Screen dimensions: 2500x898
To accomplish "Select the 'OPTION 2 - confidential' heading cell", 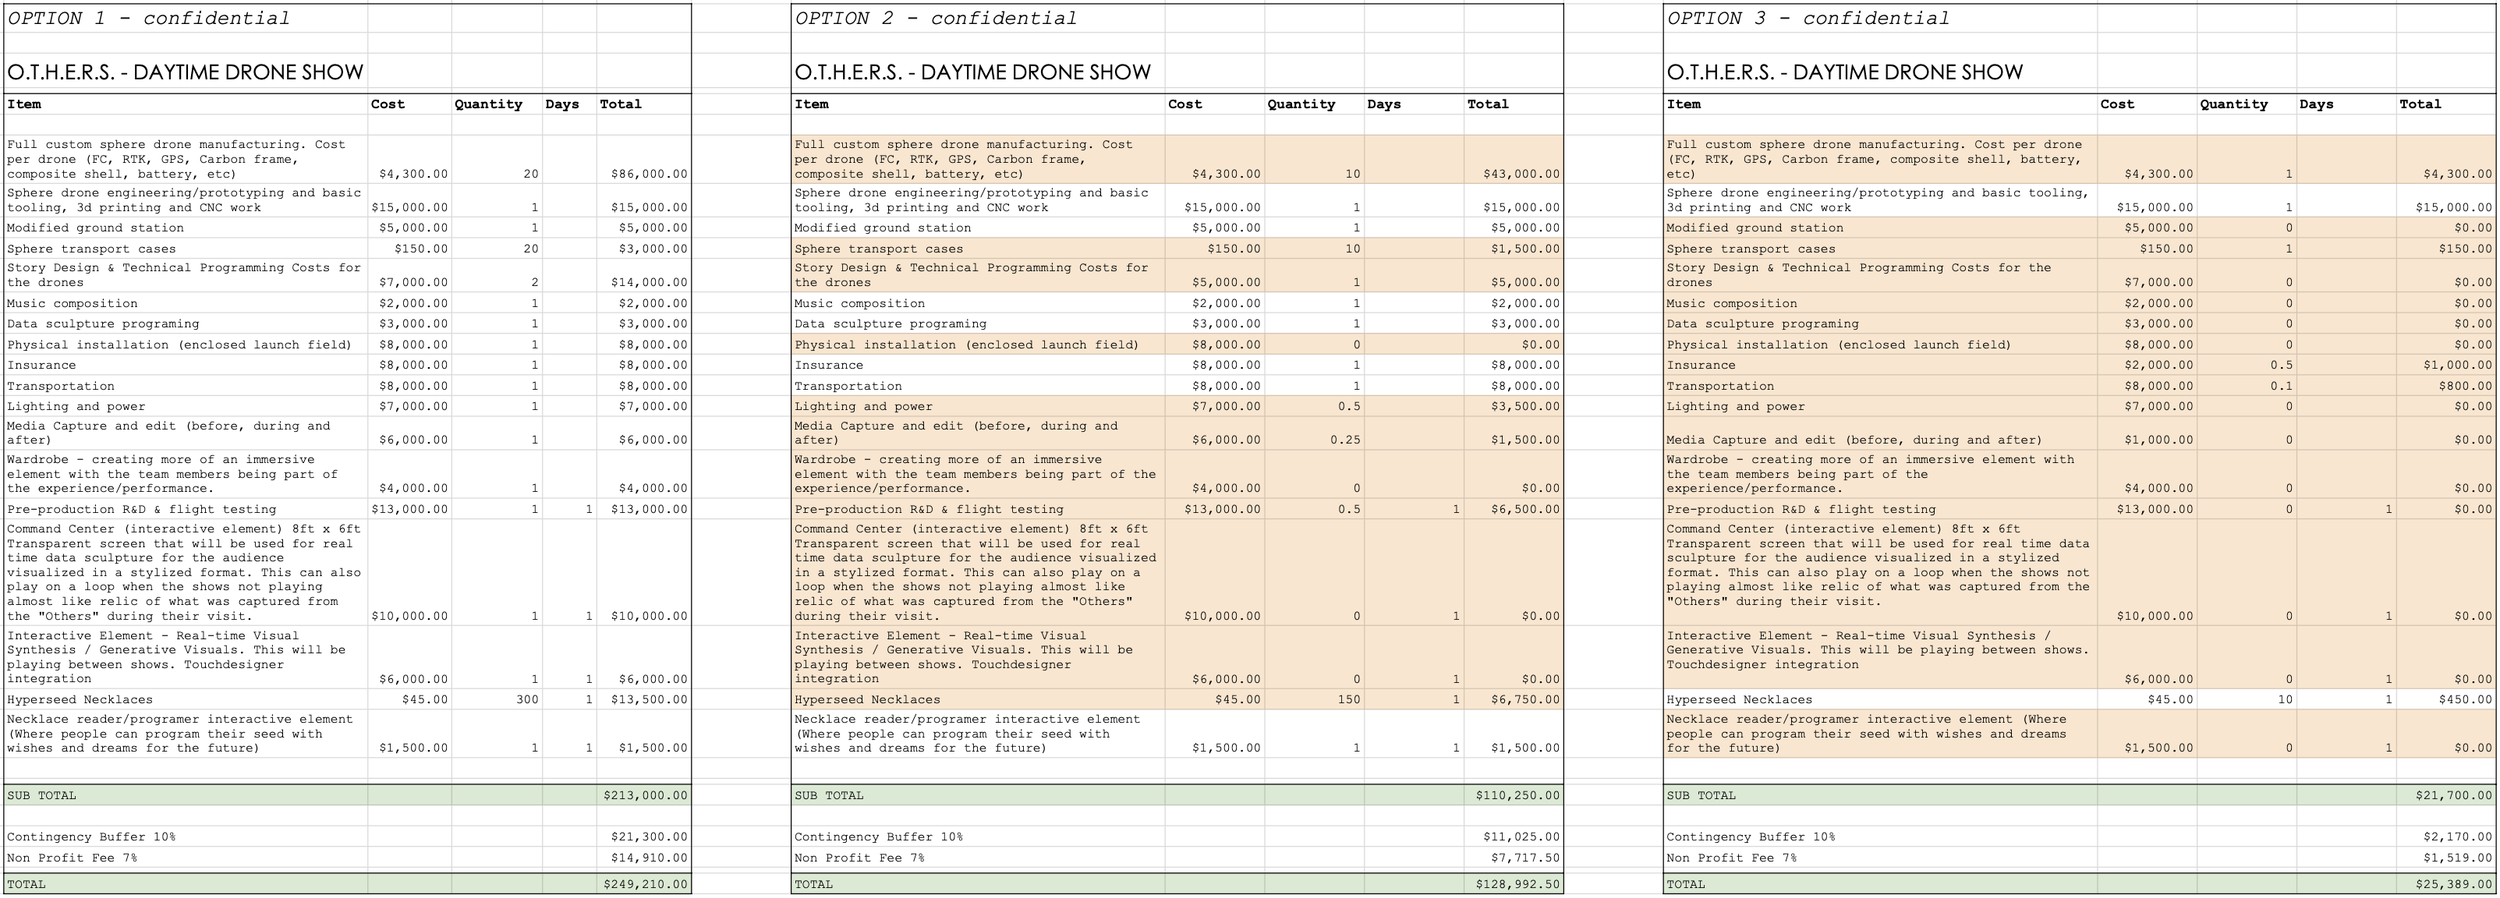I will click(936, 18).
